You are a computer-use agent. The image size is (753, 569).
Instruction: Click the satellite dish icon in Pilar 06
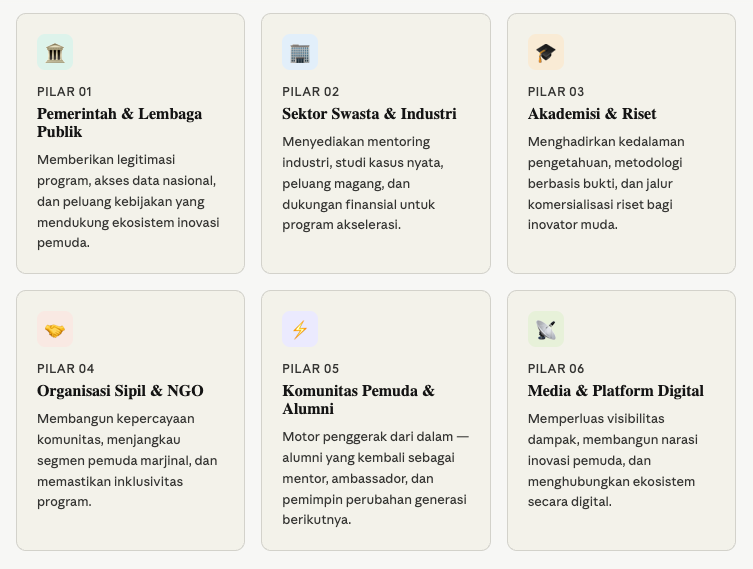pyautogui.click(x=545, y=329)
